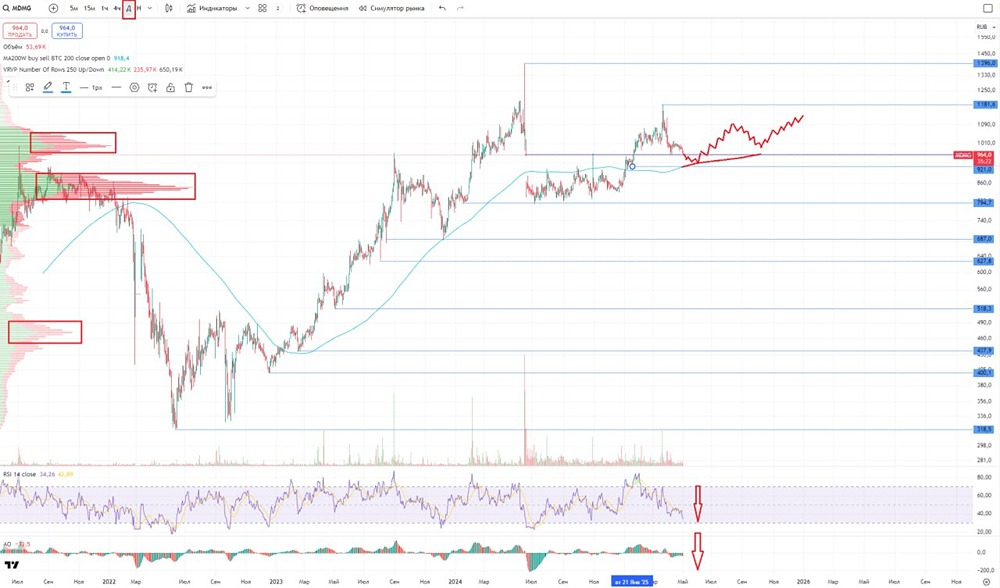This screenshot has width=1000, height=588.
Task: Redo the chart action
Action: pos(460,8)
